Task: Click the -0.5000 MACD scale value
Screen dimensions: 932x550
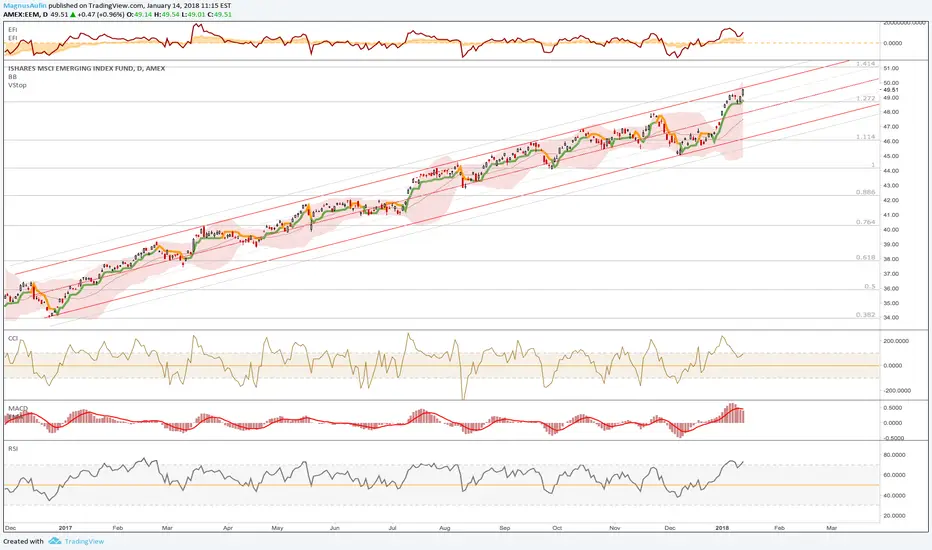Action: (893, 438)
